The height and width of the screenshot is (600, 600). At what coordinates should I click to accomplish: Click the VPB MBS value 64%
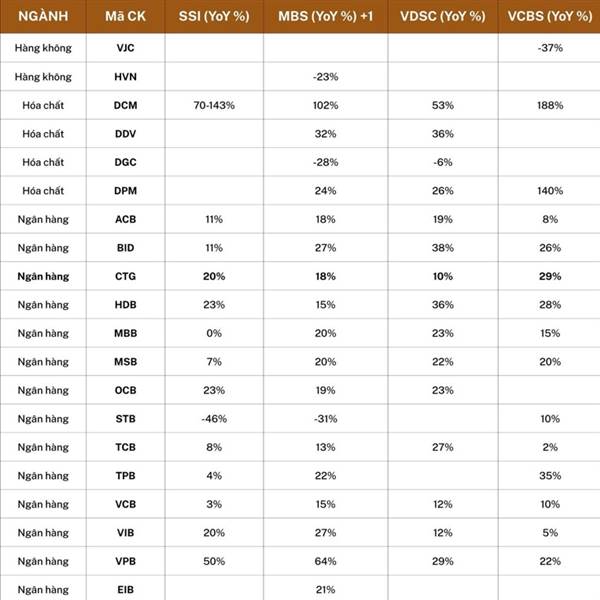pyautogui.click(x=325, y=561)
